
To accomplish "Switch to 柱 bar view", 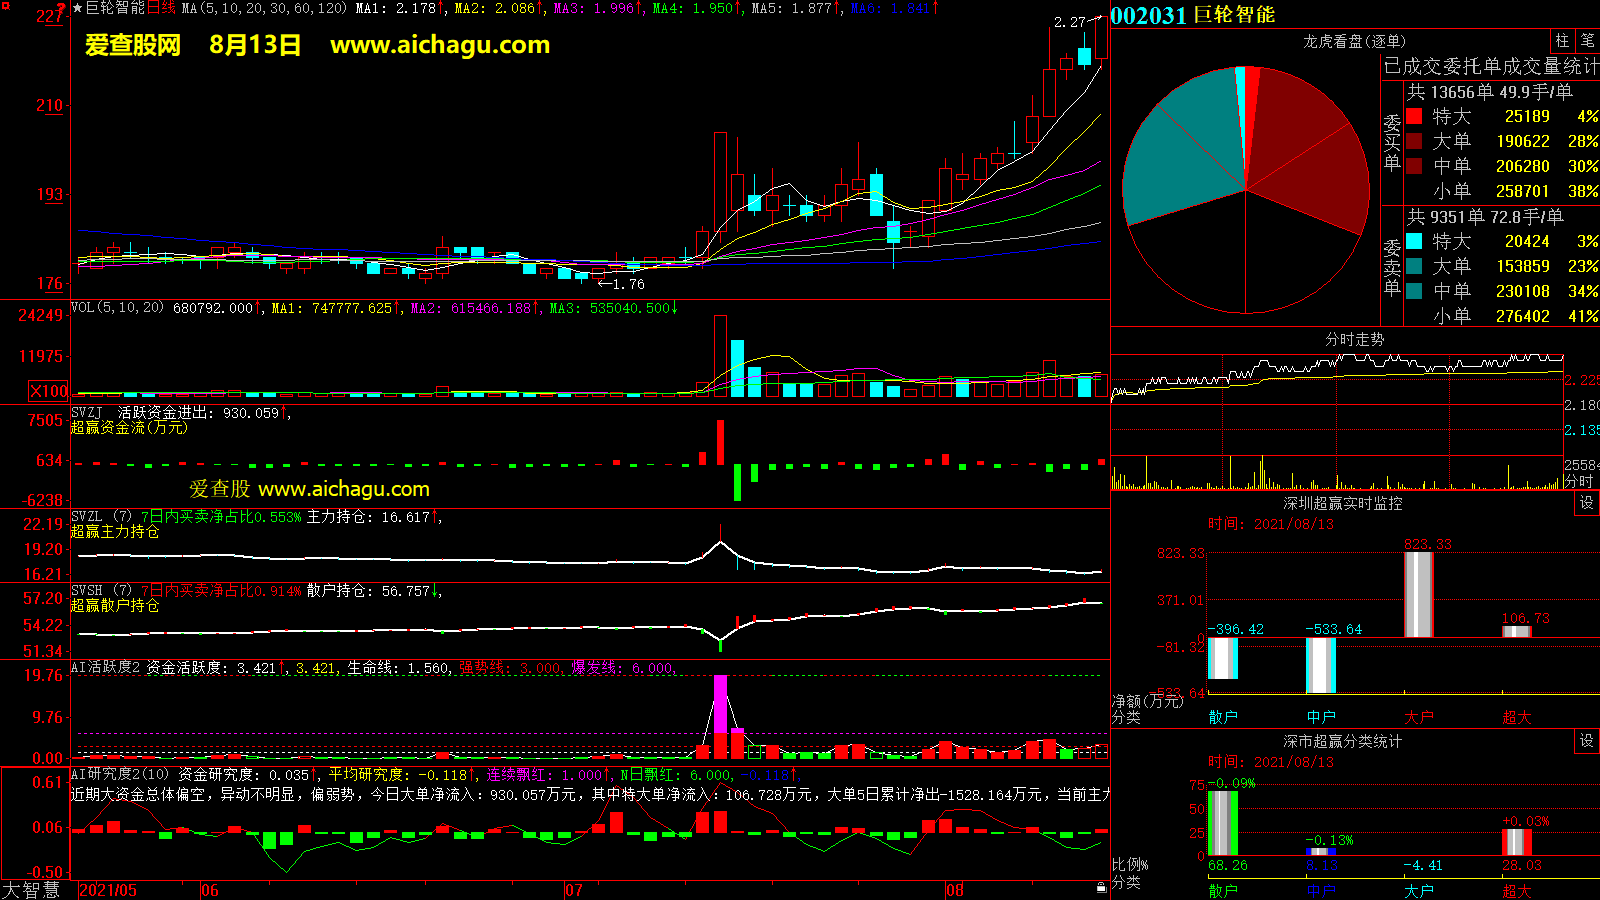I will [1562, 40].
